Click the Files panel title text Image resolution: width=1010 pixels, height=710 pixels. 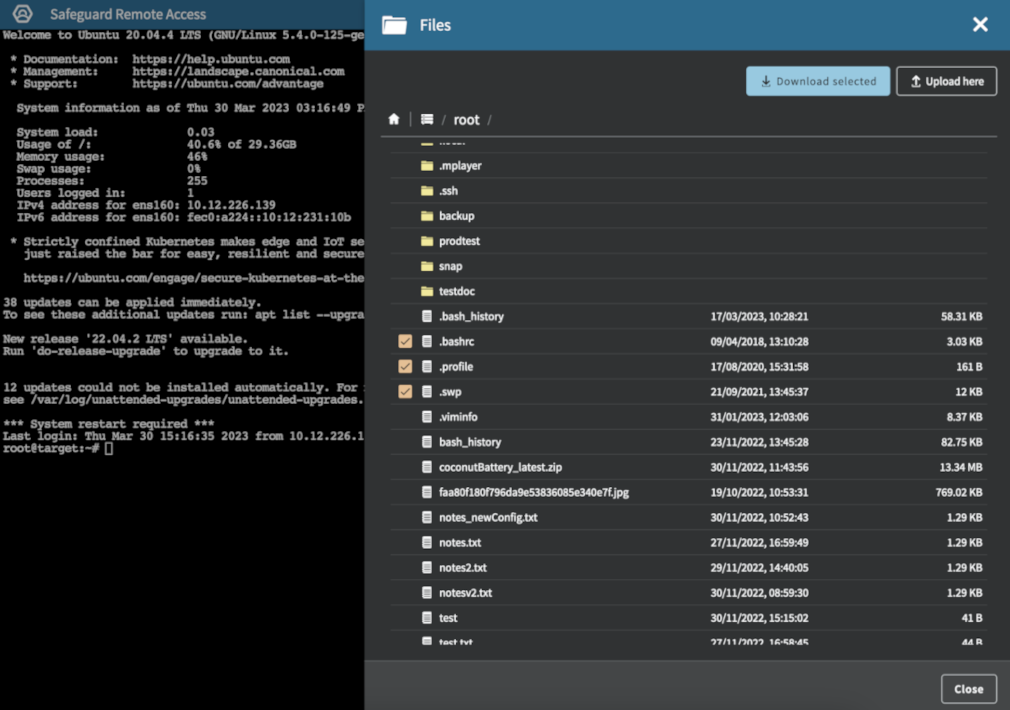pyautogui.click(x=435, y=25)
